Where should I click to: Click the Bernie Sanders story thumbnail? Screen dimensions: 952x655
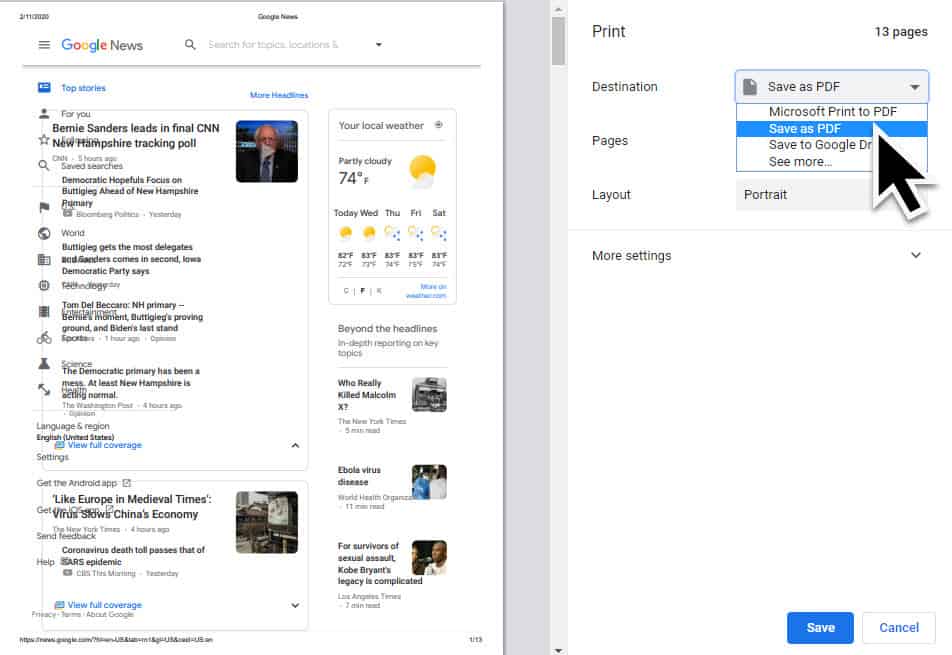click(x=267, y=151)
